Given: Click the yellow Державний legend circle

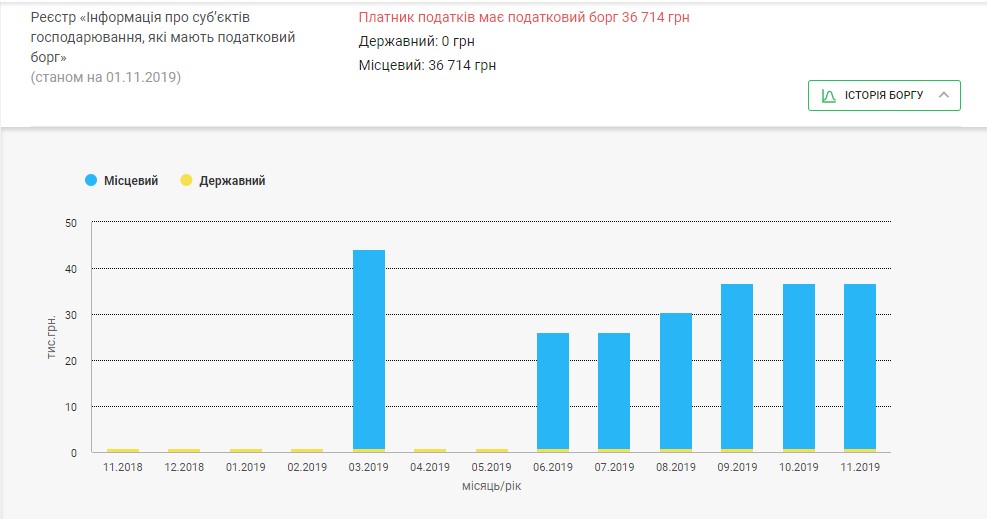Looking at the screenshot, I should point(185,181).
